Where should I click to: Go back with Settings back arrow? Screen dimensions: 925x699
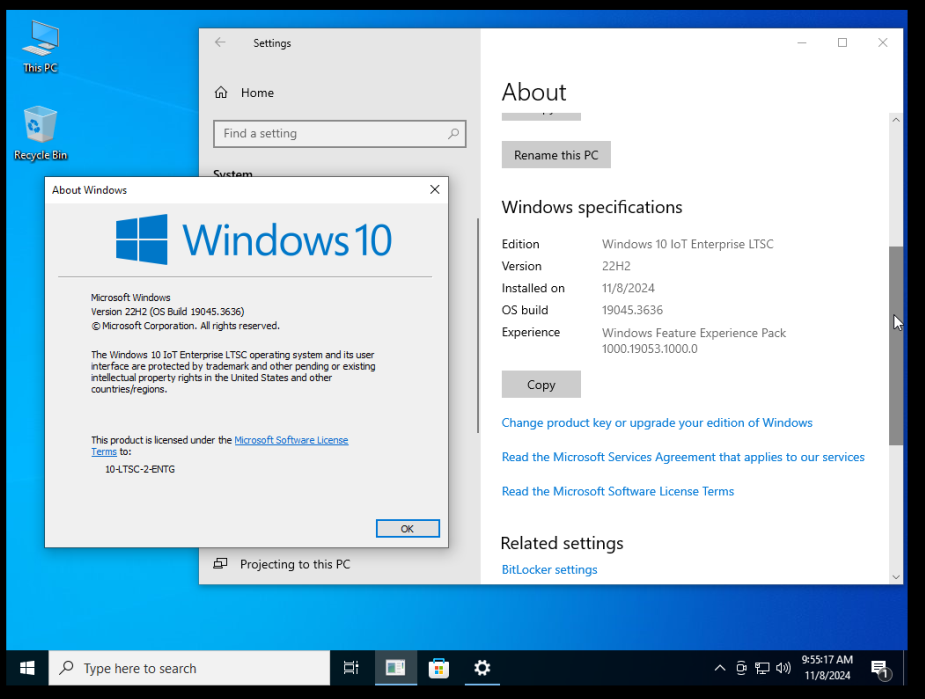click(220, 42)
